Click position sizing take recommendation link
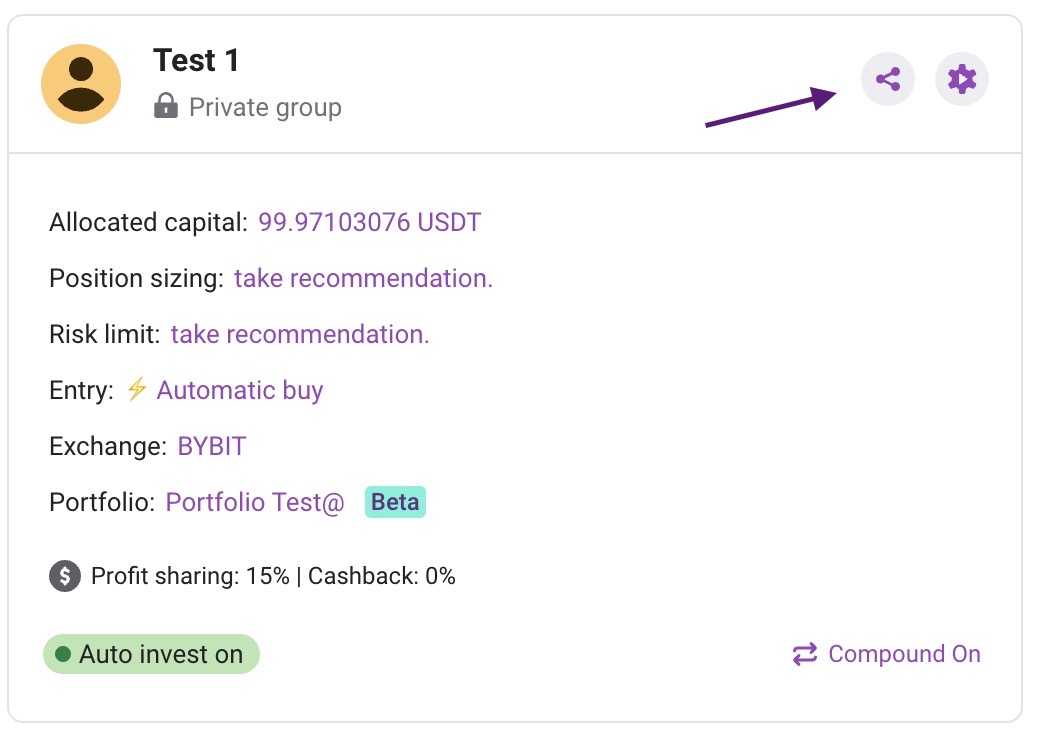 pos(363,278)
